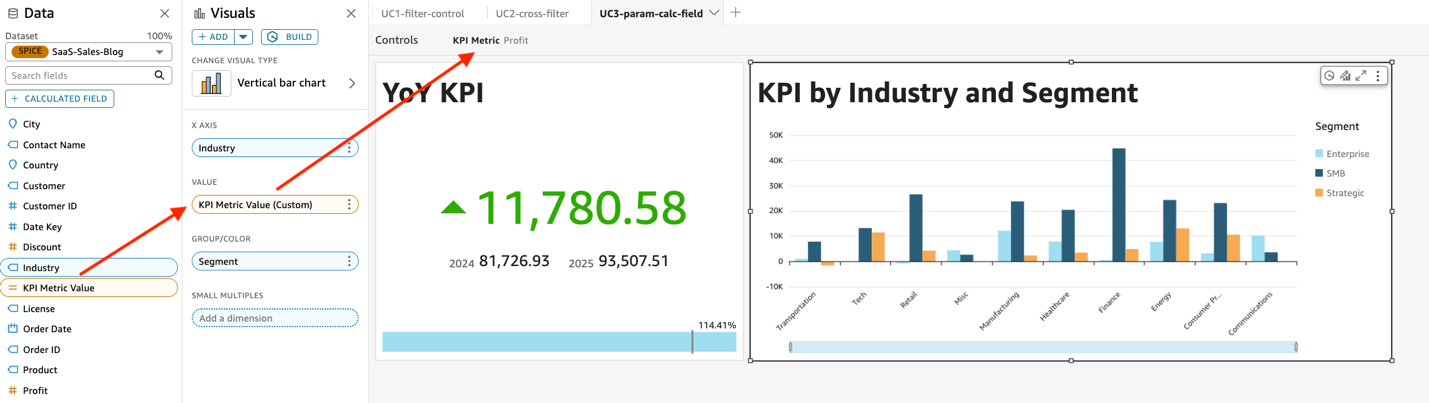Click the Enterprise legend swatch

point(1319,154)
